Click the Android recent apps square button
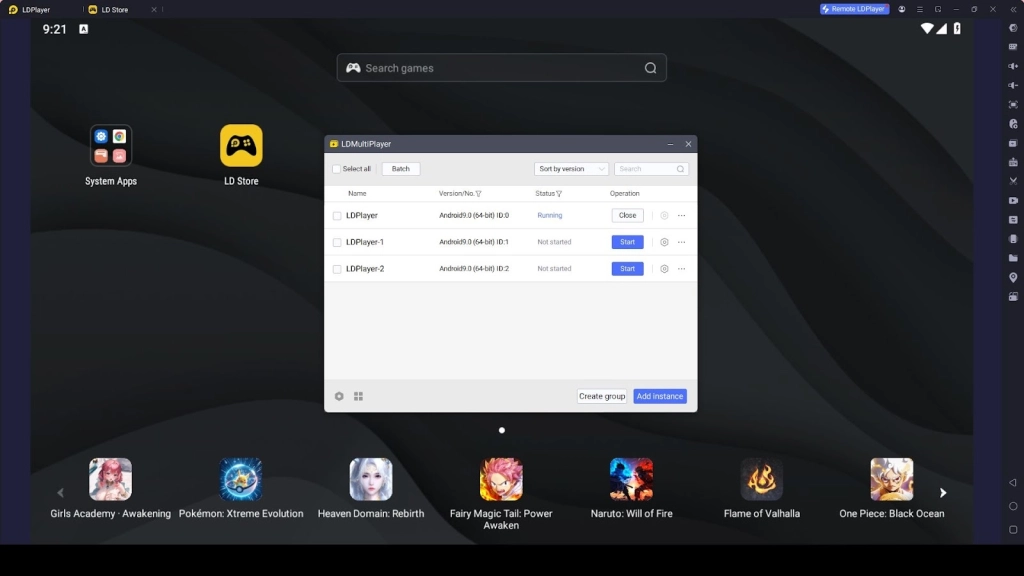Screen dimensions: 1024x576 (1013, 530)
